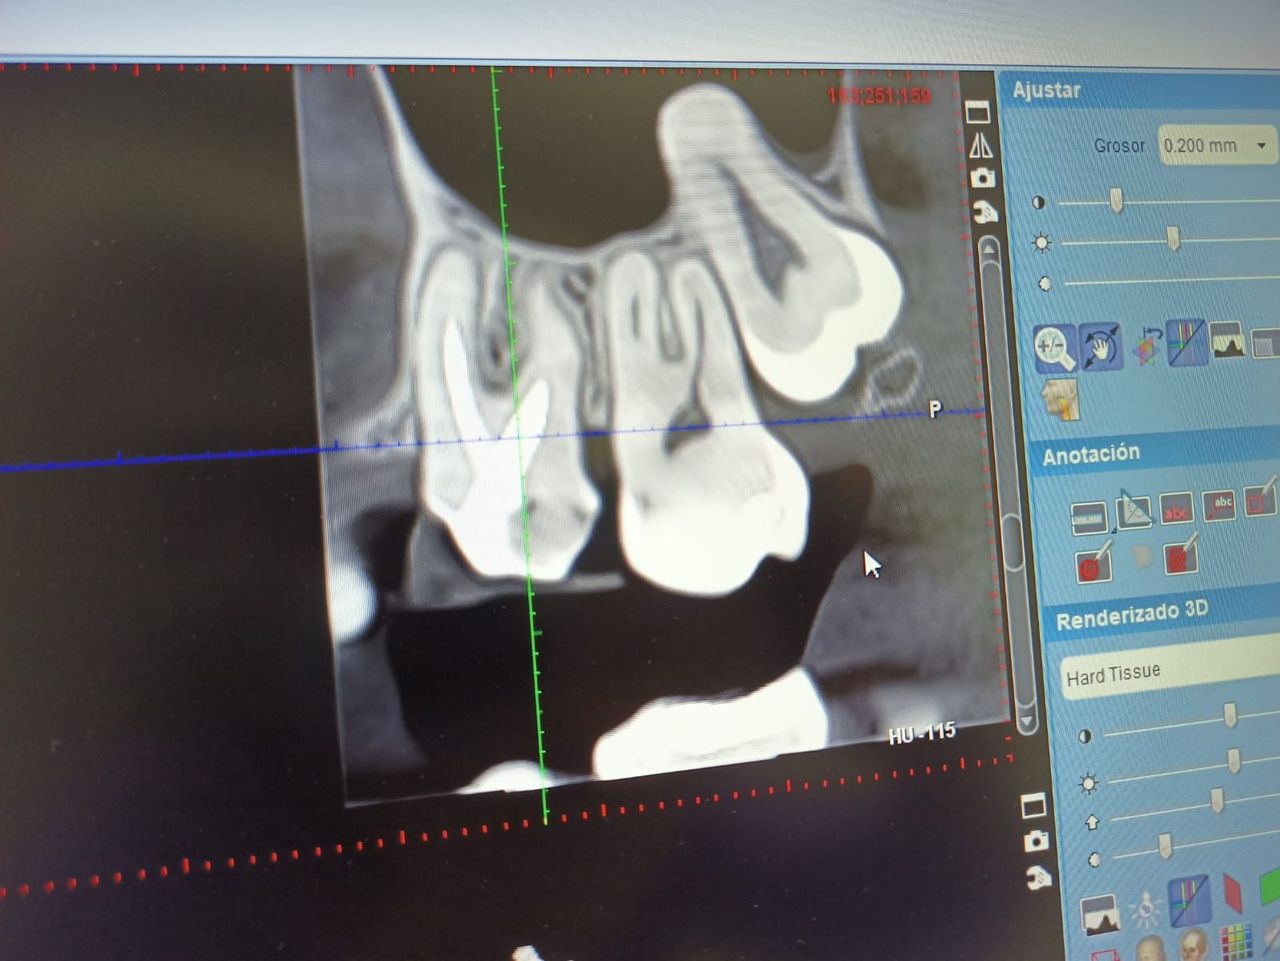Toggle the light bulb in Renderizado 3D
Screen dimensions: 1280x961
pos(1145,908)
